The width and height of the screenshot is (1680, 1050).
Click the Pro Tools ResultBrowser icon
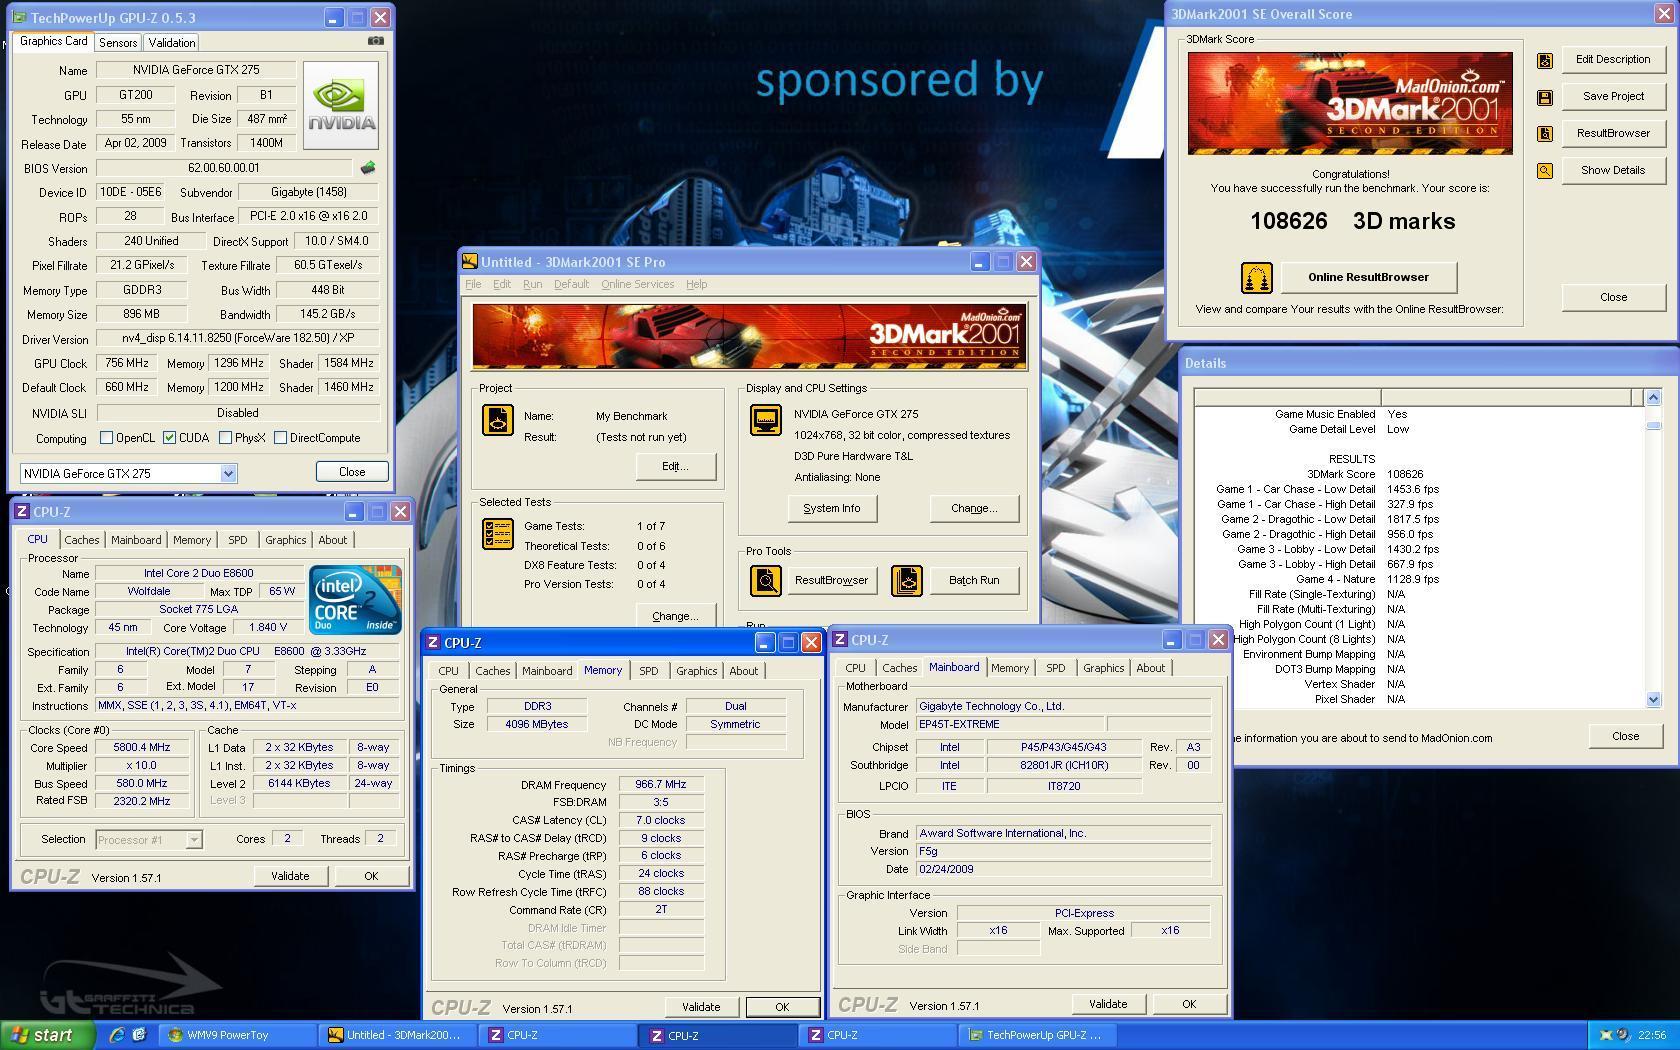(x=766, y=580)
